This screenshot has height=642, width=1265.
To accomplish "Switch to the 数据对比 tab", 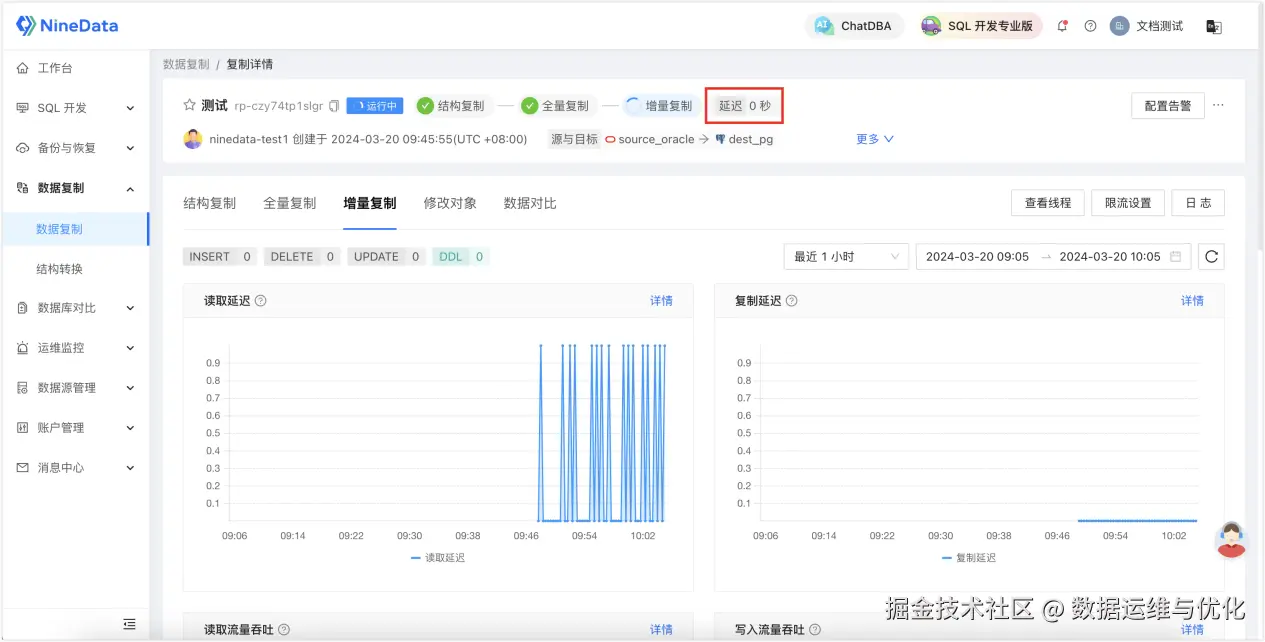I will click(x=530, y=203).
